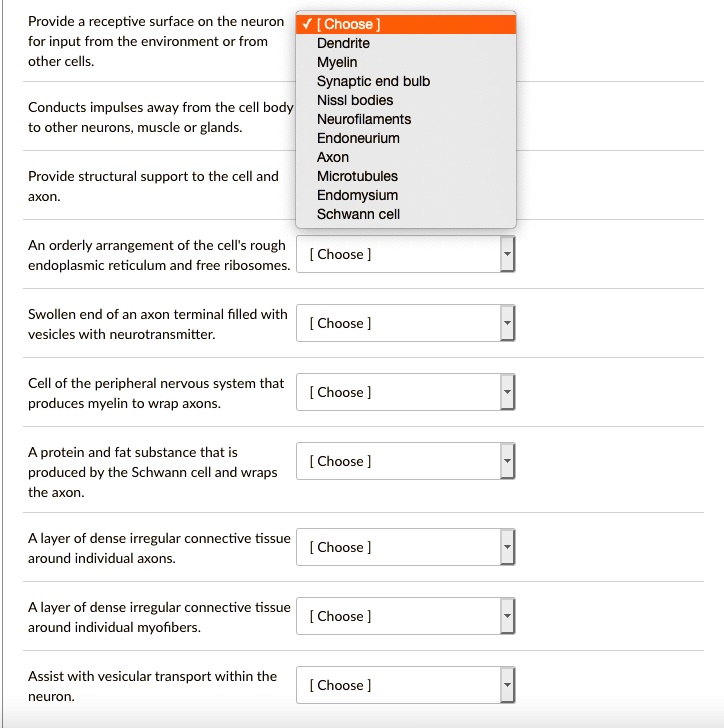The height and width of the screenshot is (728, 724).
Task: Click arrow of the swollen axon terminal dropdown
Action: tap(506, 323)
